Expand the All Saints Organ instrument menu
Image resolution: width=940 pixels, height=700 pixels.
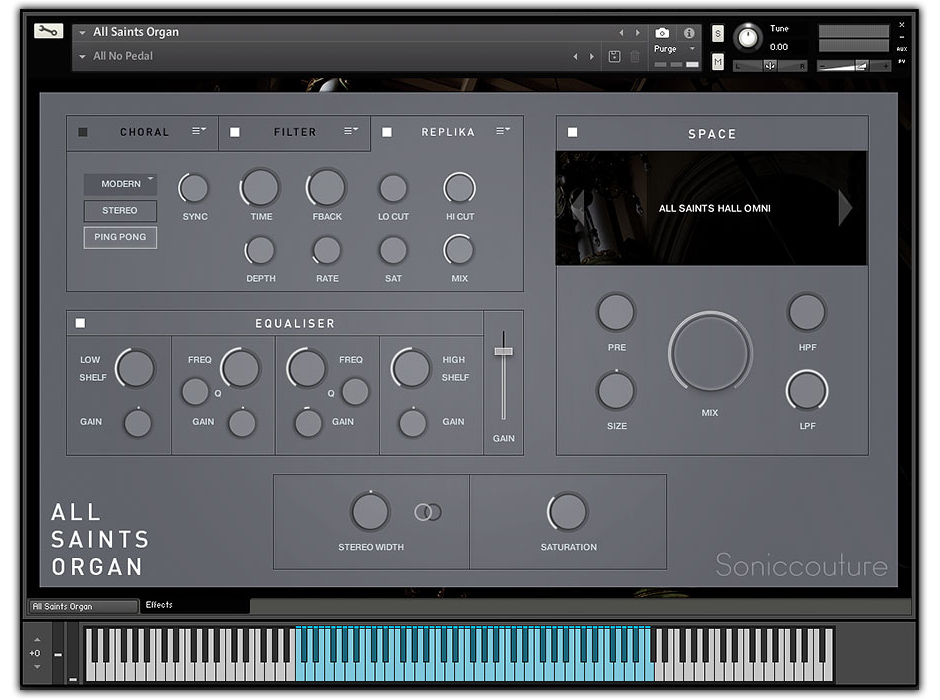point(82,33)
